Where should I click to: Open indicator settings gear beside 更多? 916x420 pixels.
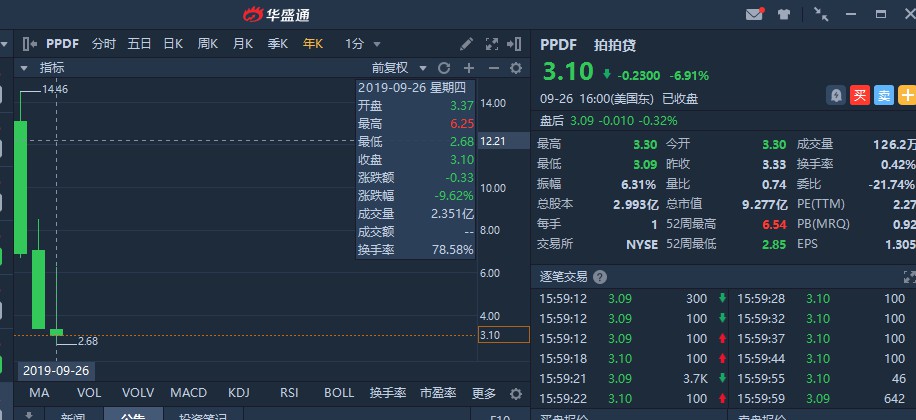click(516, 393)
